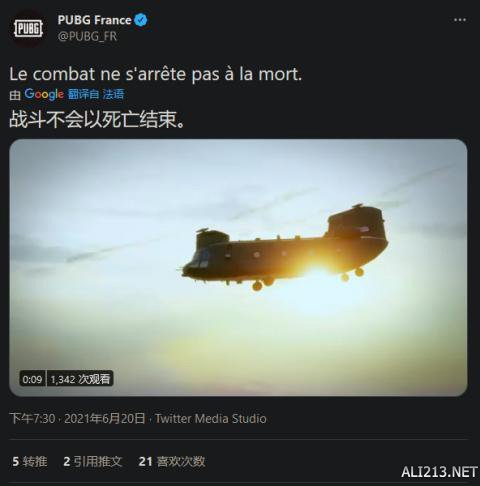Open the 下午7:30 timestamp link
This screenshot has height=486, width=480.
(x=32, y=418)
